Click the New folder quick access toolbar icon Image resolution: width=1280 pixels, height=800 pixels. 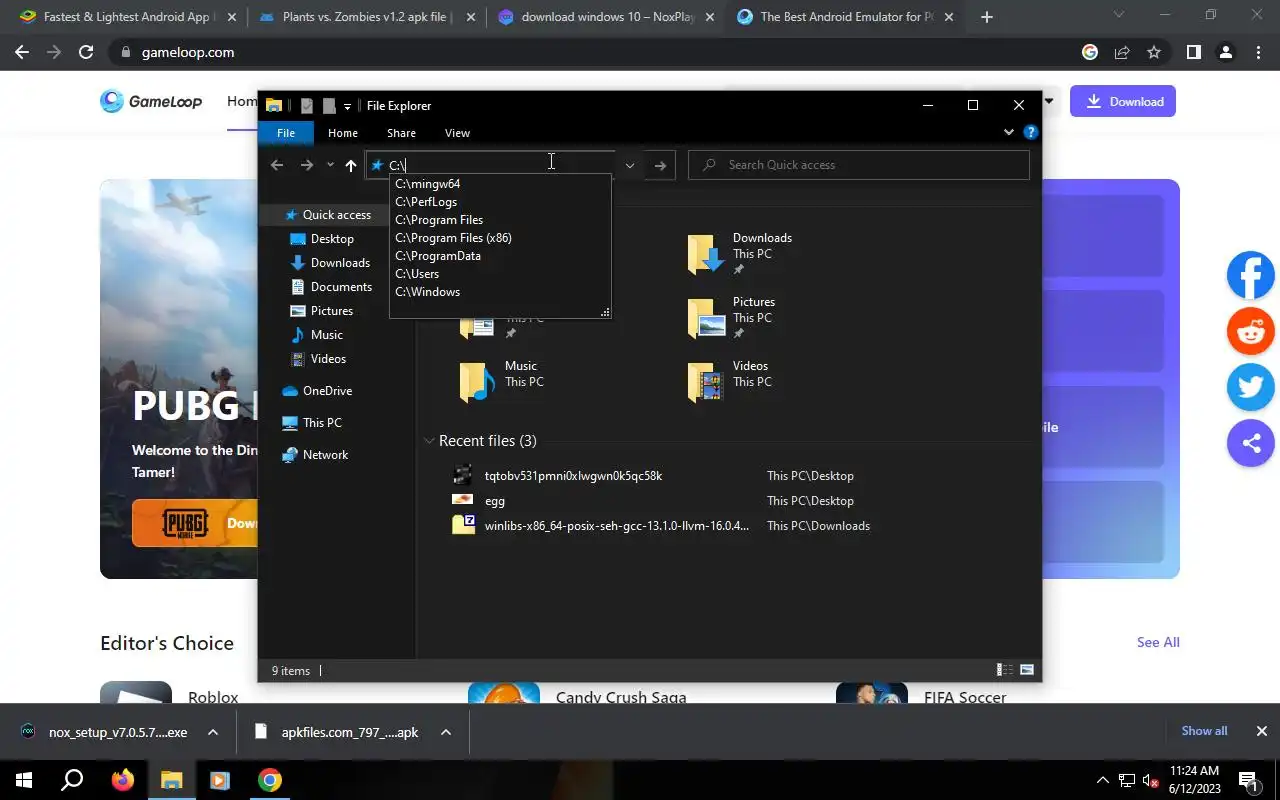click(x=328, y=106)
